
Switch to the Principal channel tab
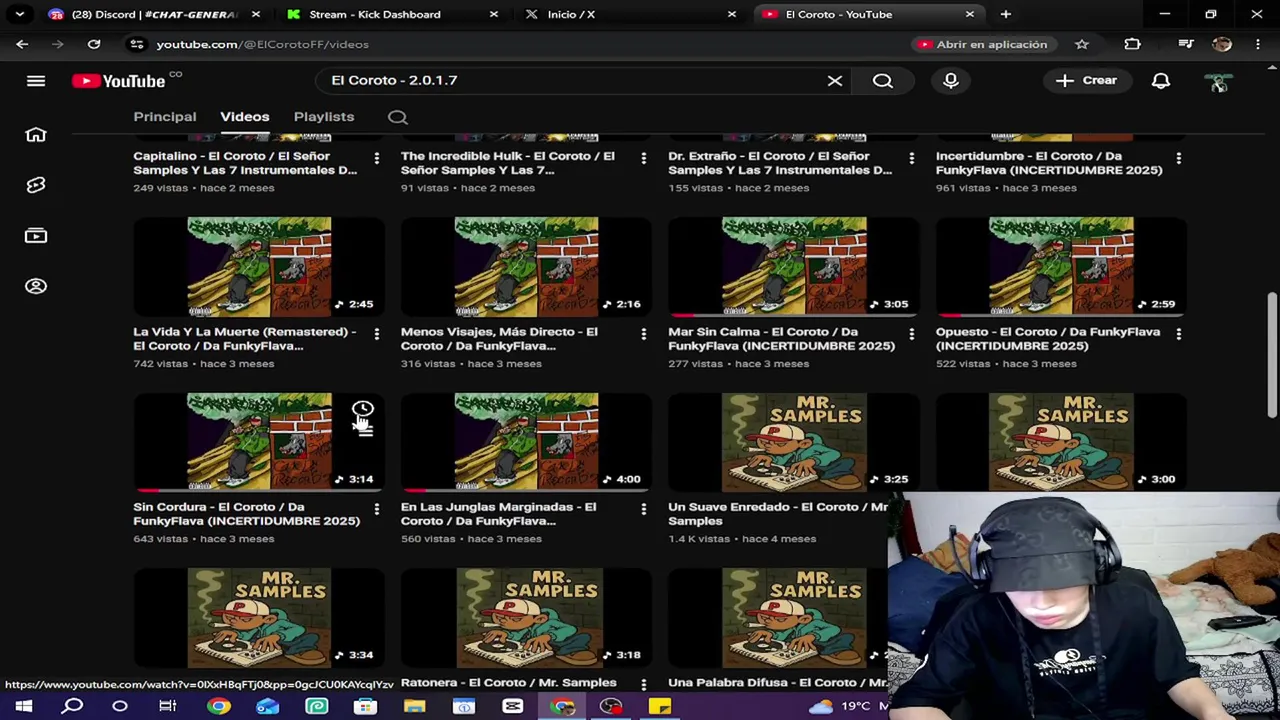165,117
